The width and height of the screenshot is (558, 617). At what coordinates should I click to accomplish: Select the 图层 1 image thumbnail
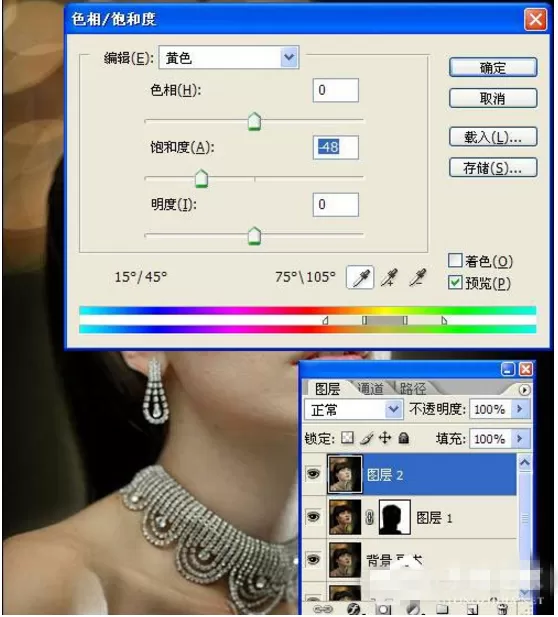(x=345, y=517)
